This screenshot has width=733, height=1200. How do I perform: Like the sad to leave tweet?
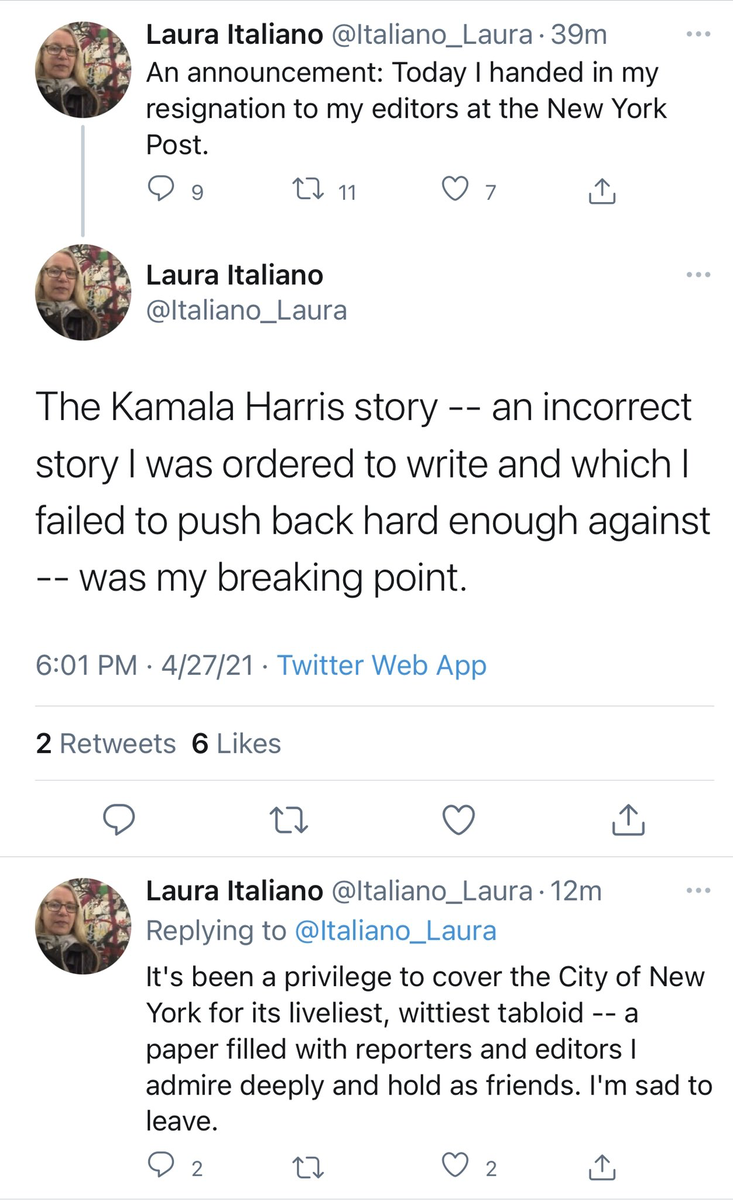click(x=456, y=1164)
